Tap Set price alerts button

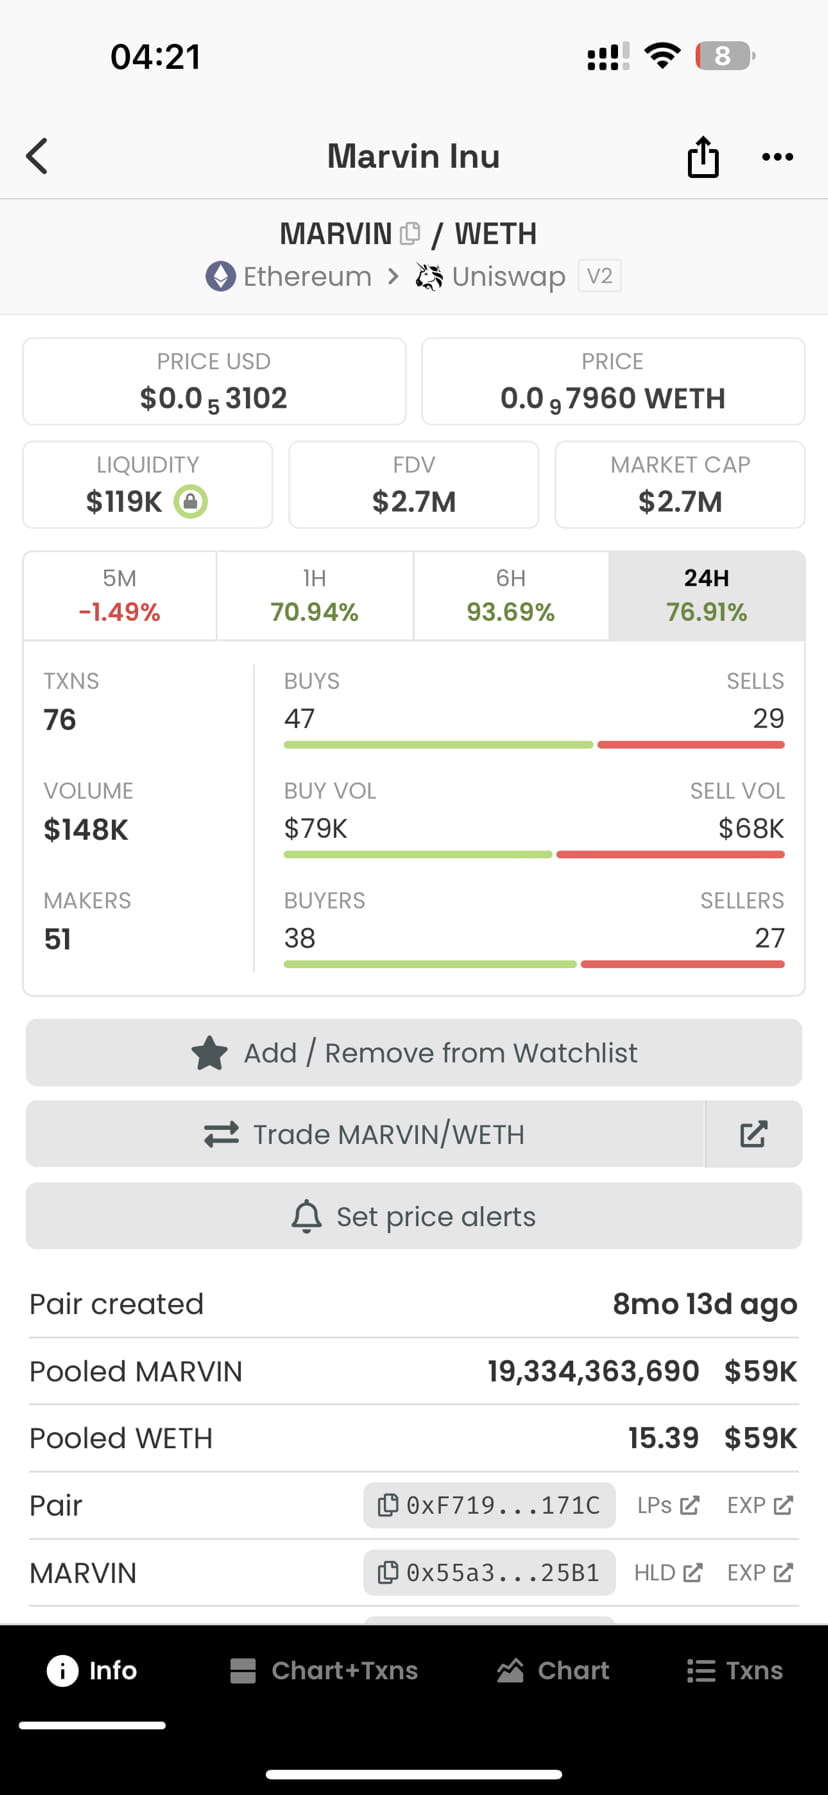(414, 1216)
